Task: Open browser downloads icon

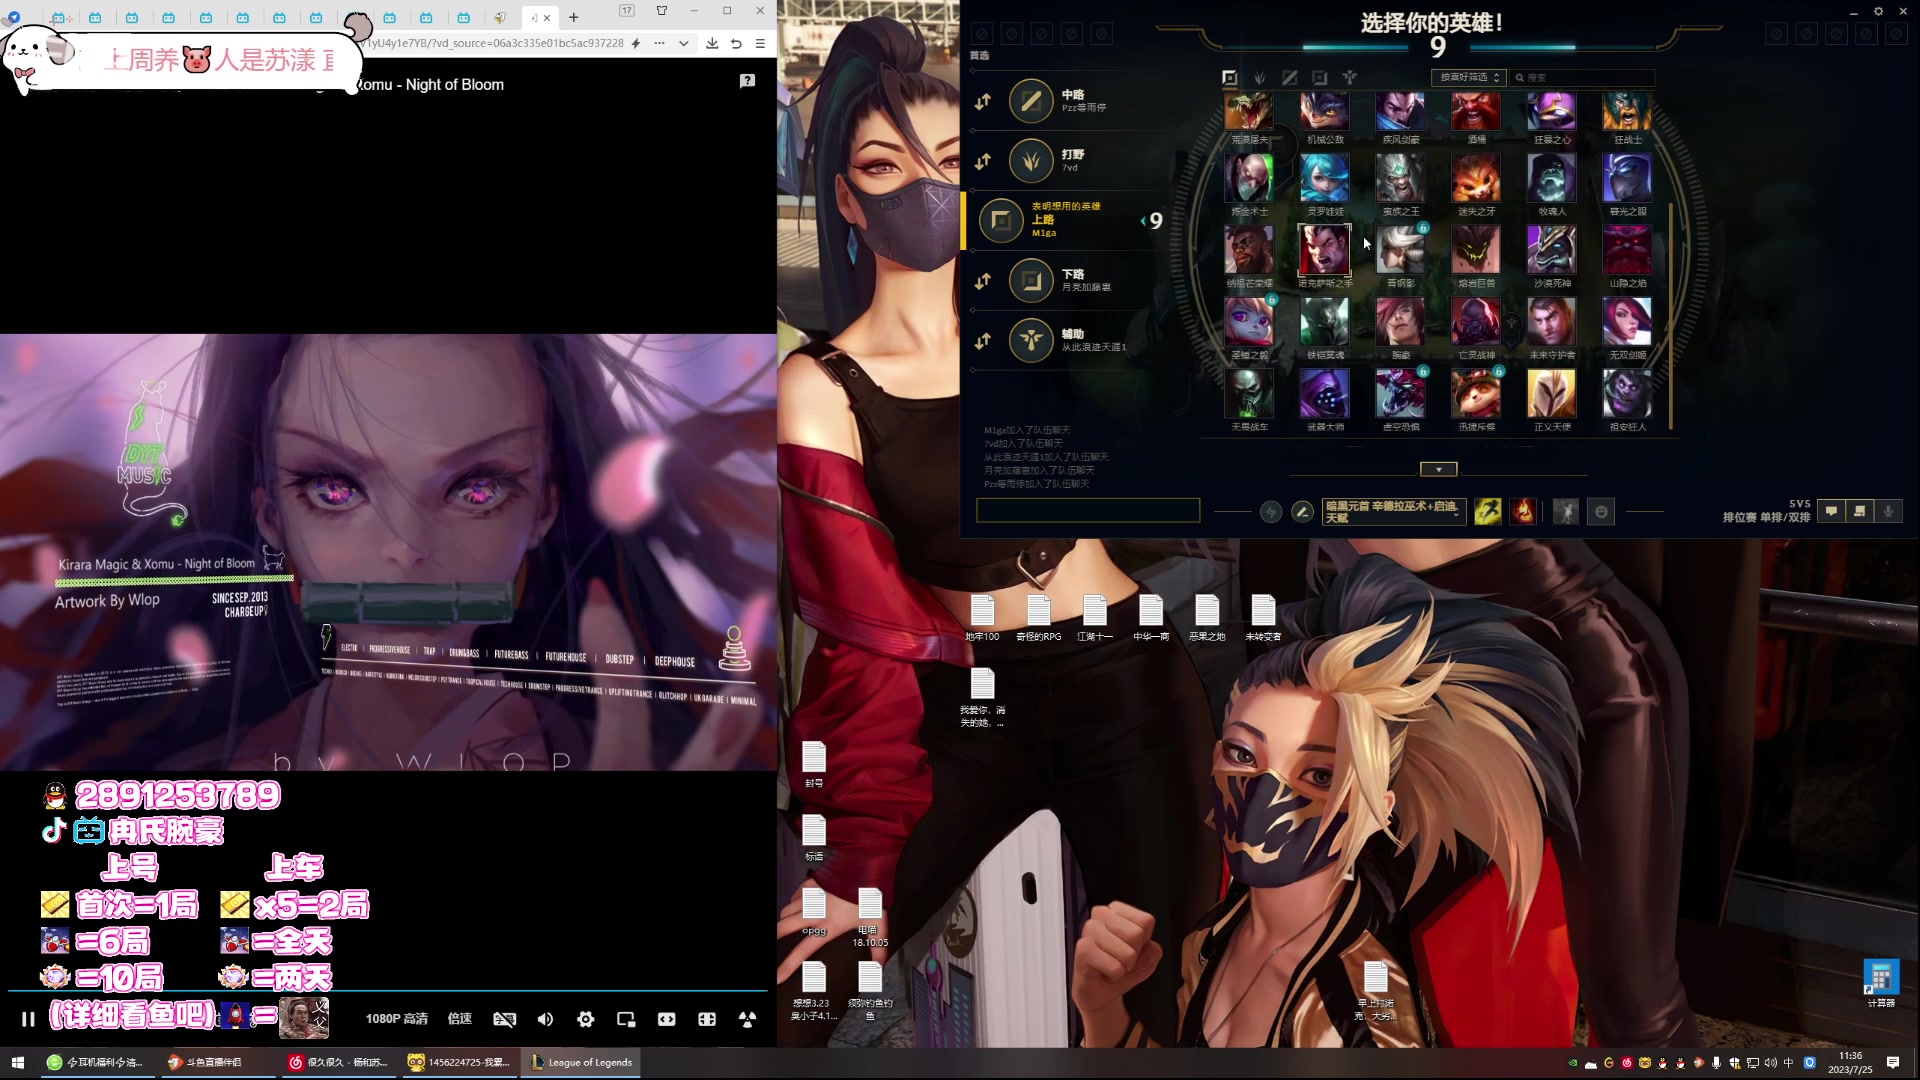Action: coord(712,43)
